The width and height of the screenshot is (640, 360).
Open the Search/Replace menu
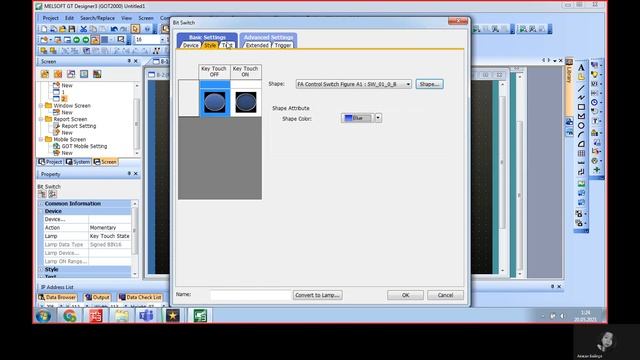97,18
